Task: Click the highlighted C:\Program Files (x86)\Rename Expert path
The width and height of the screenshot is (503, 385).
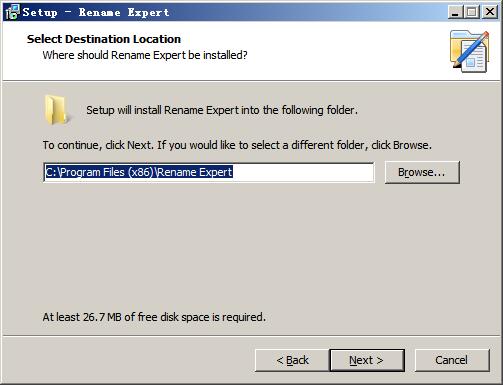Action: pos(139,172)
